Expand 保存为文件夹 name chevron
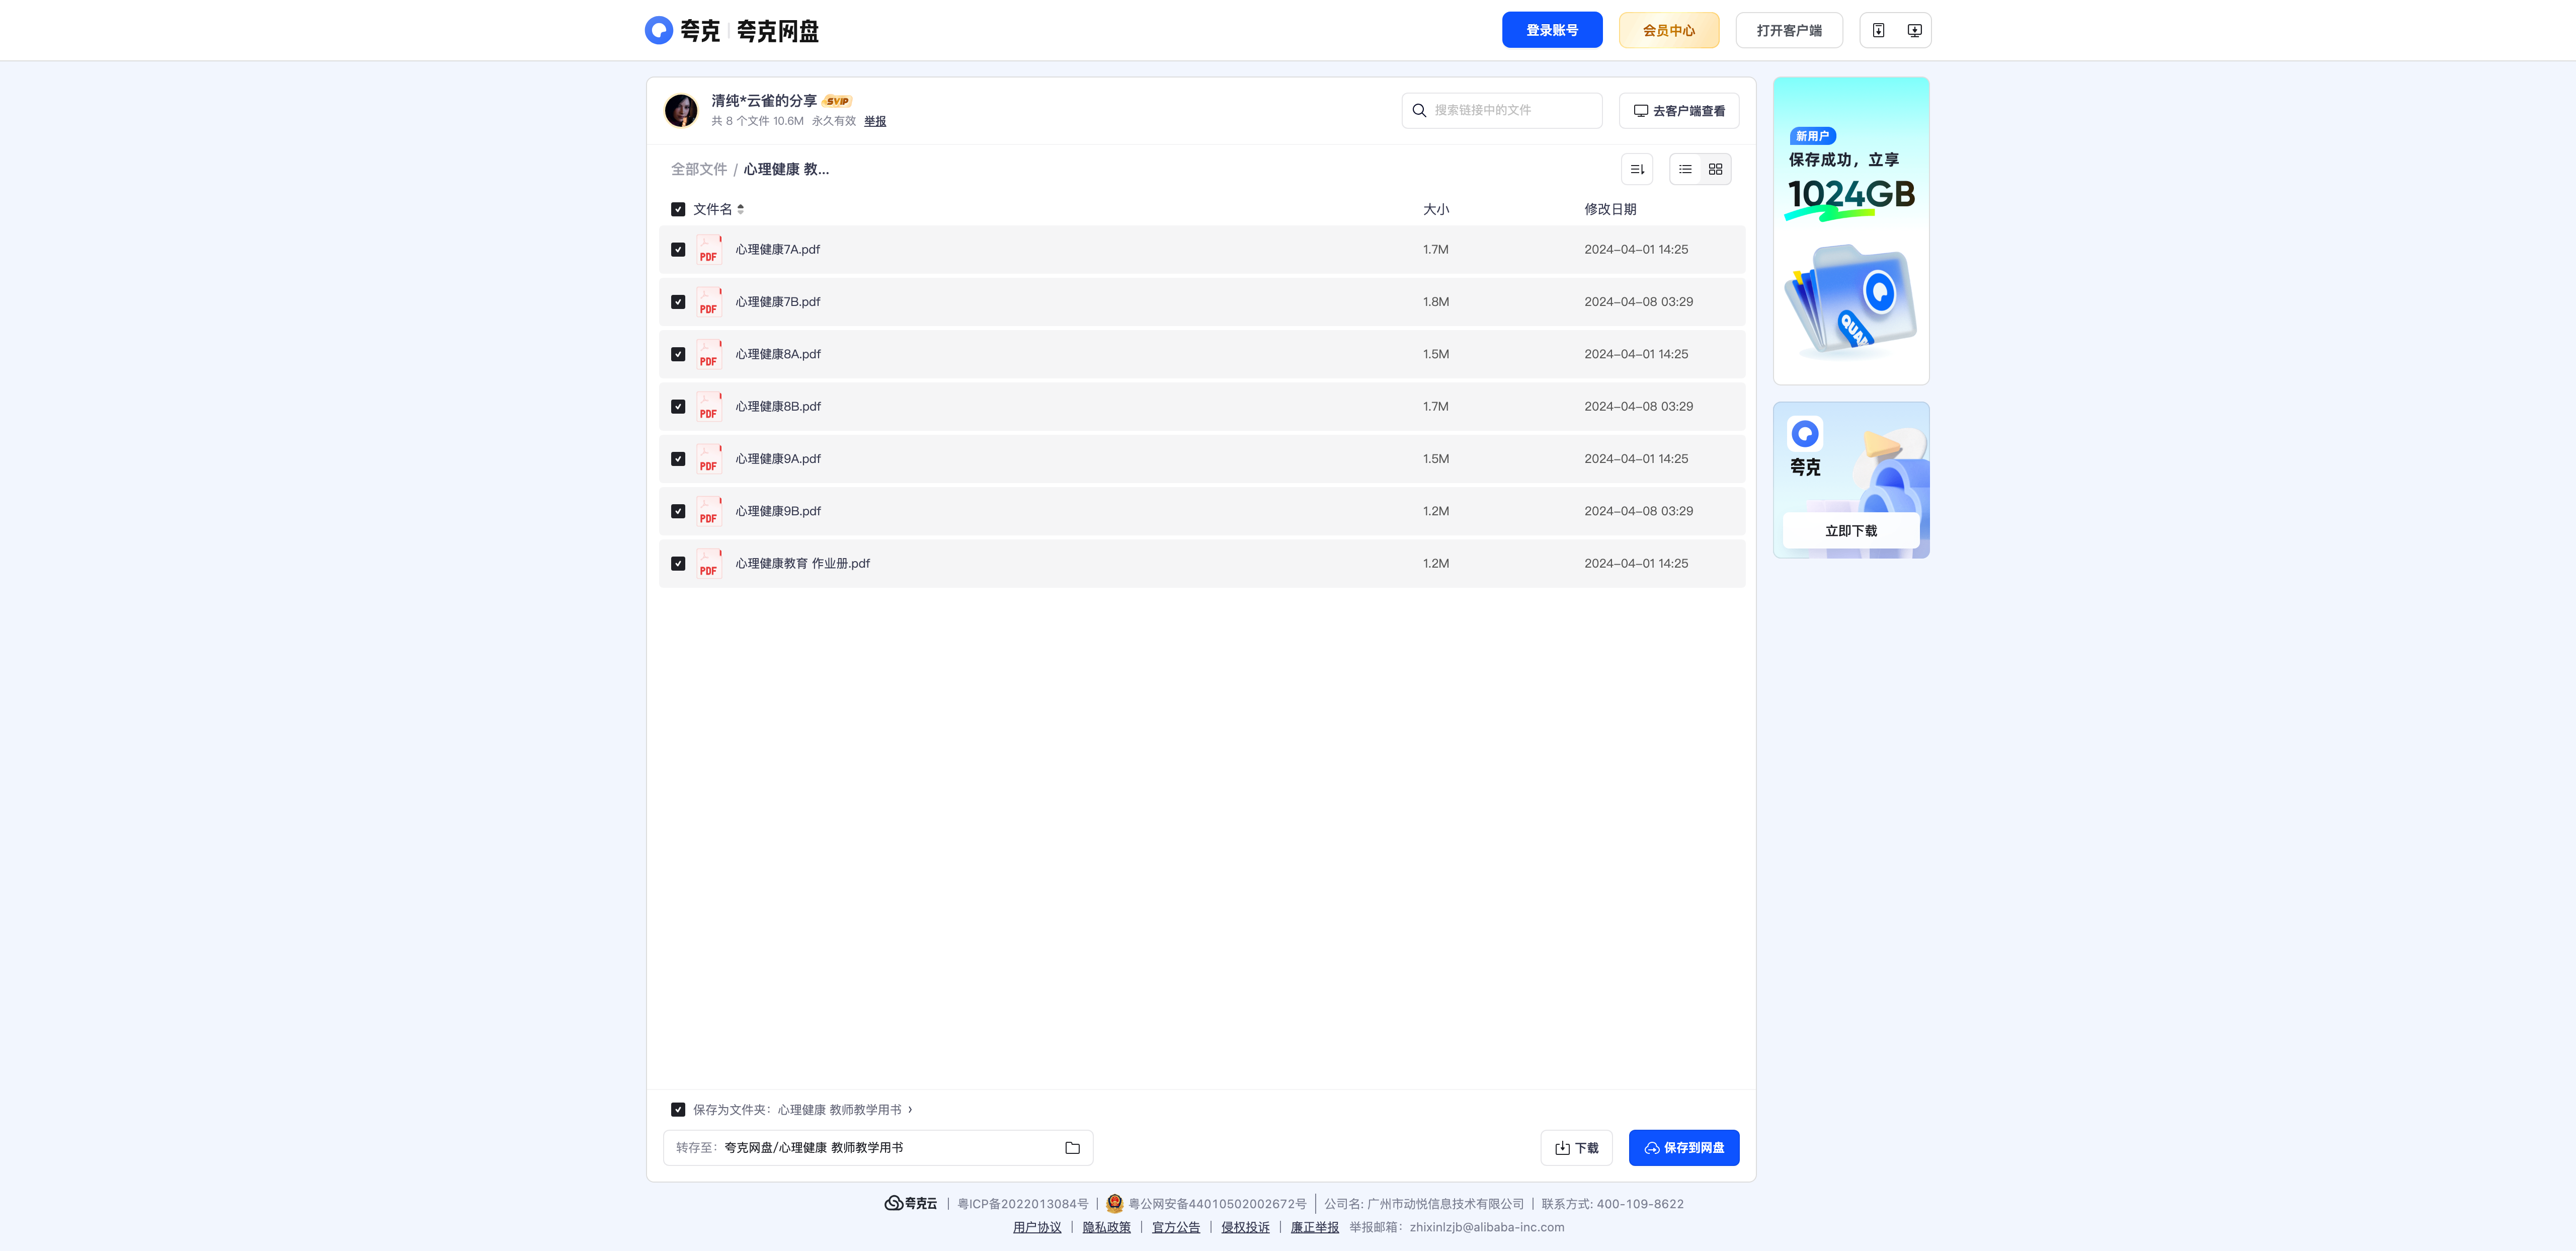This screenshot has width=2576, height=1251. [910, 1109]
